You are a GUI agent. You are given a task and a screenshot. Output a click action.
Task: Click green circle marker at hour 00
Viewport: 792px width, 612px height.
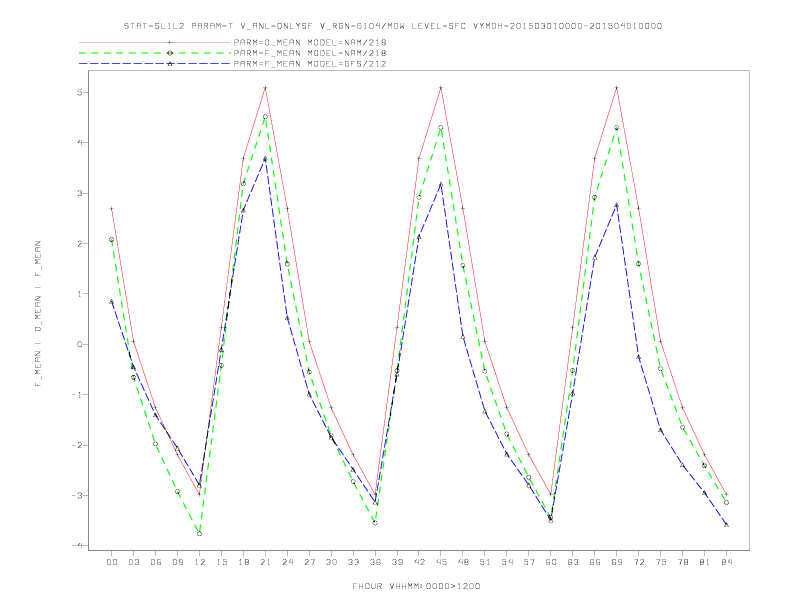tap(112, 240)
